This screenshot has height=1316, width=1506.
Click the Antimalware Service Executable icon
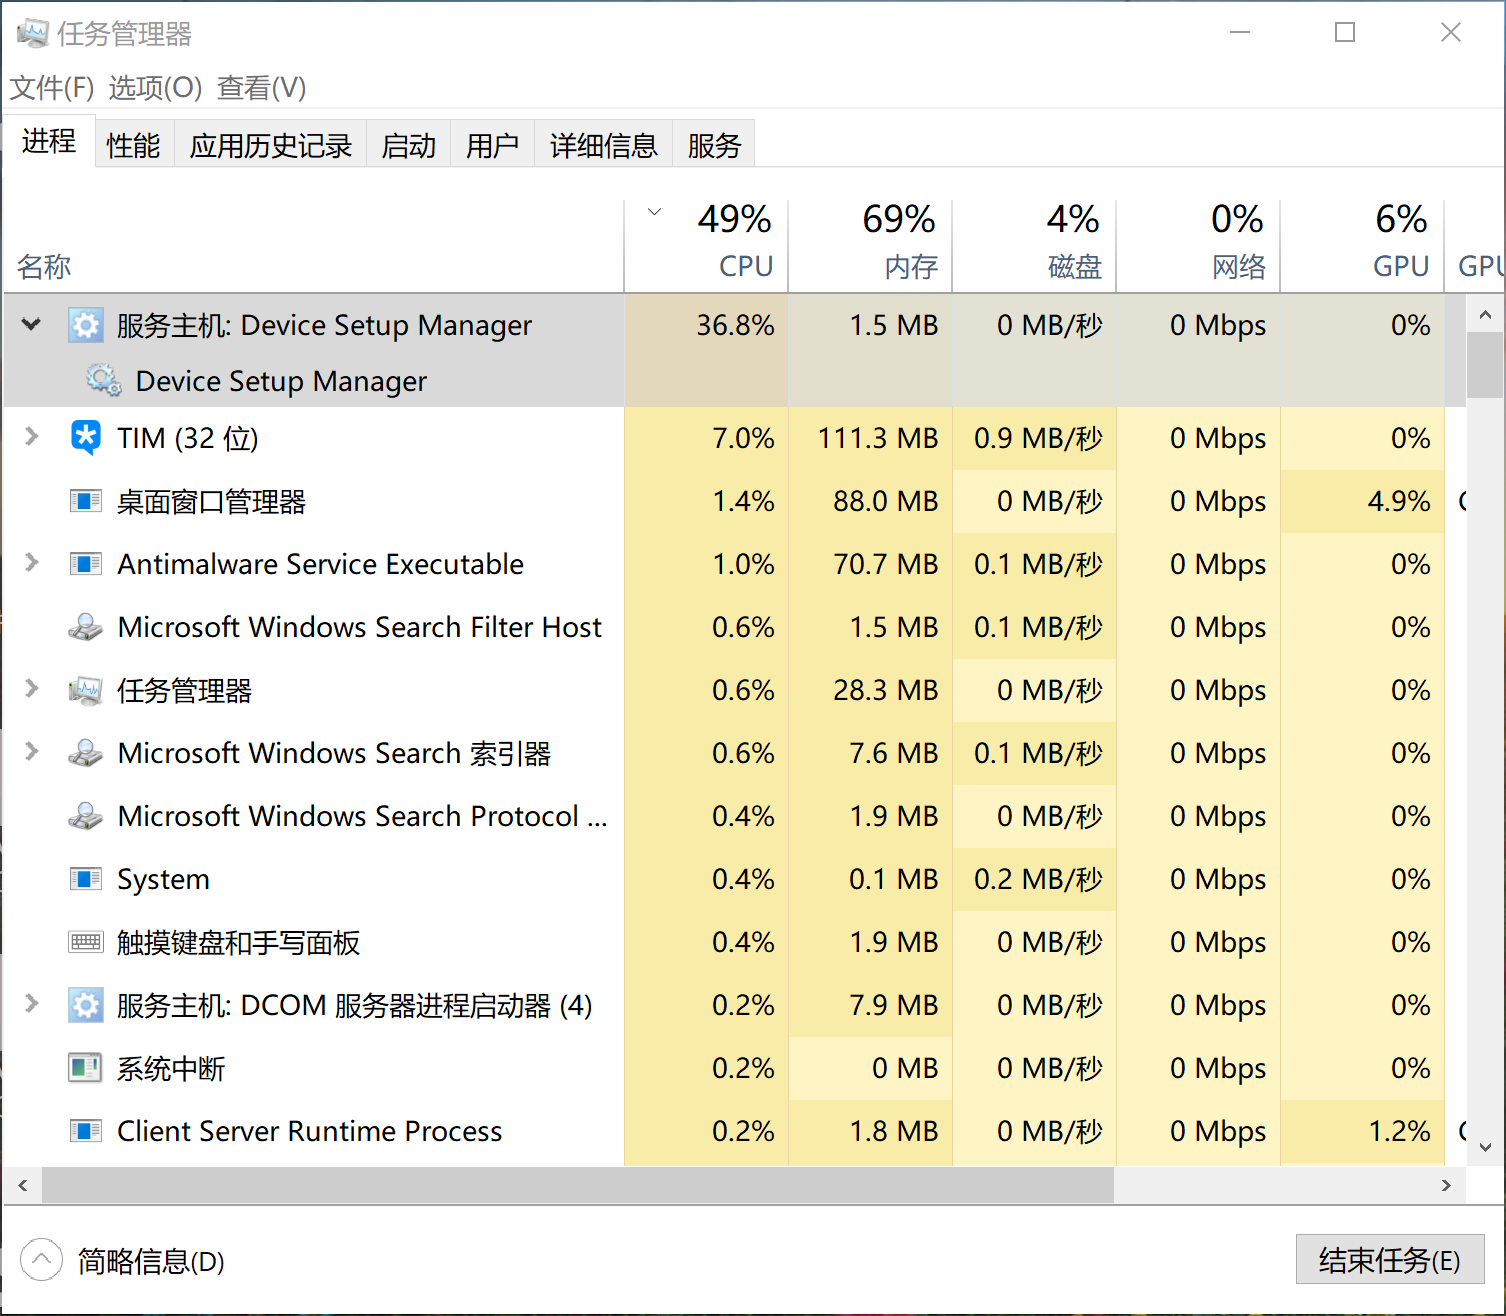coord(86,564)
